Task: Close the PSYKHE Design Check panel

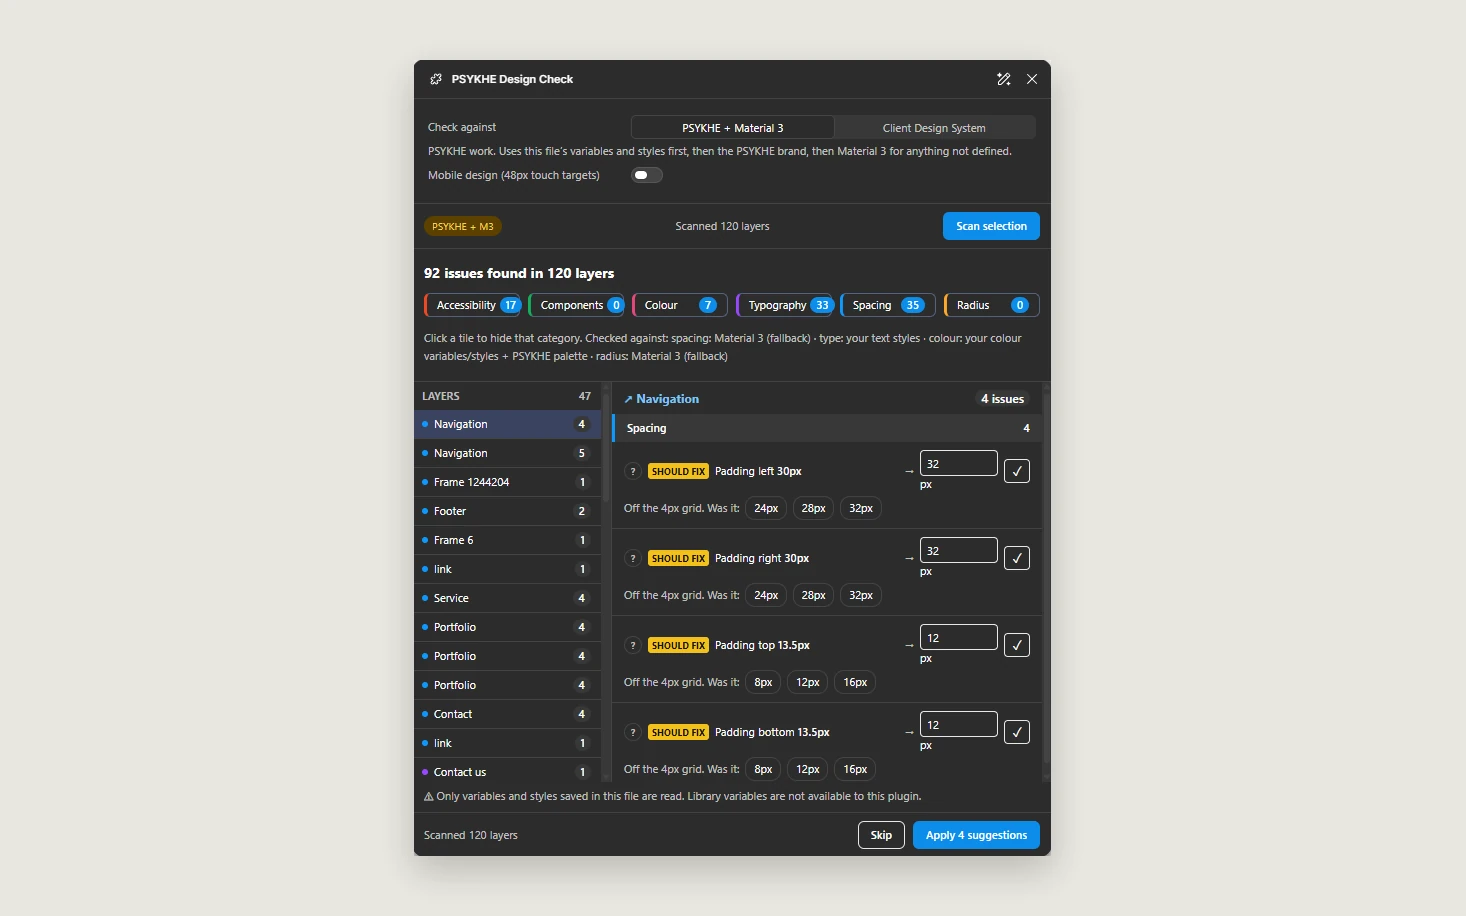Action: coord(1032,79)
